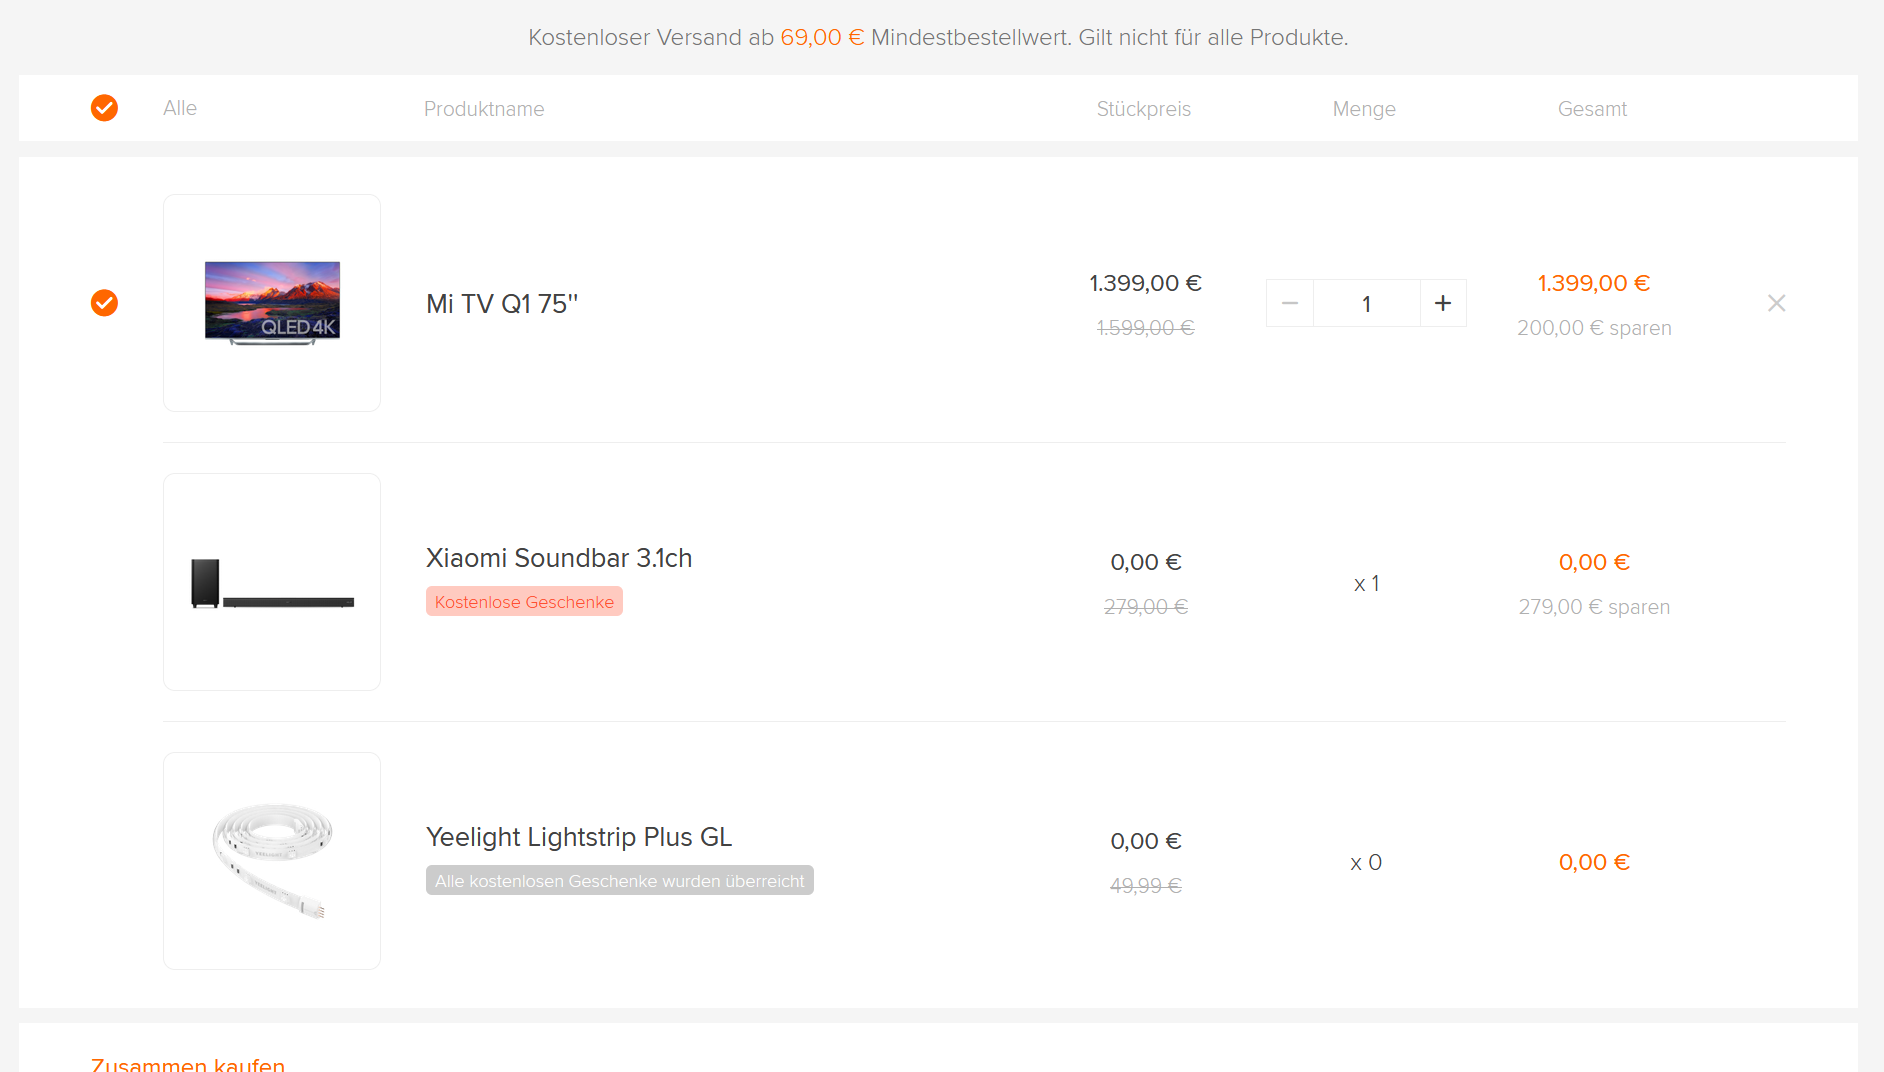Click the Mi TV quantity input field
The width and height of the screenshot is (1884, 1072).
pos(1366,303)
